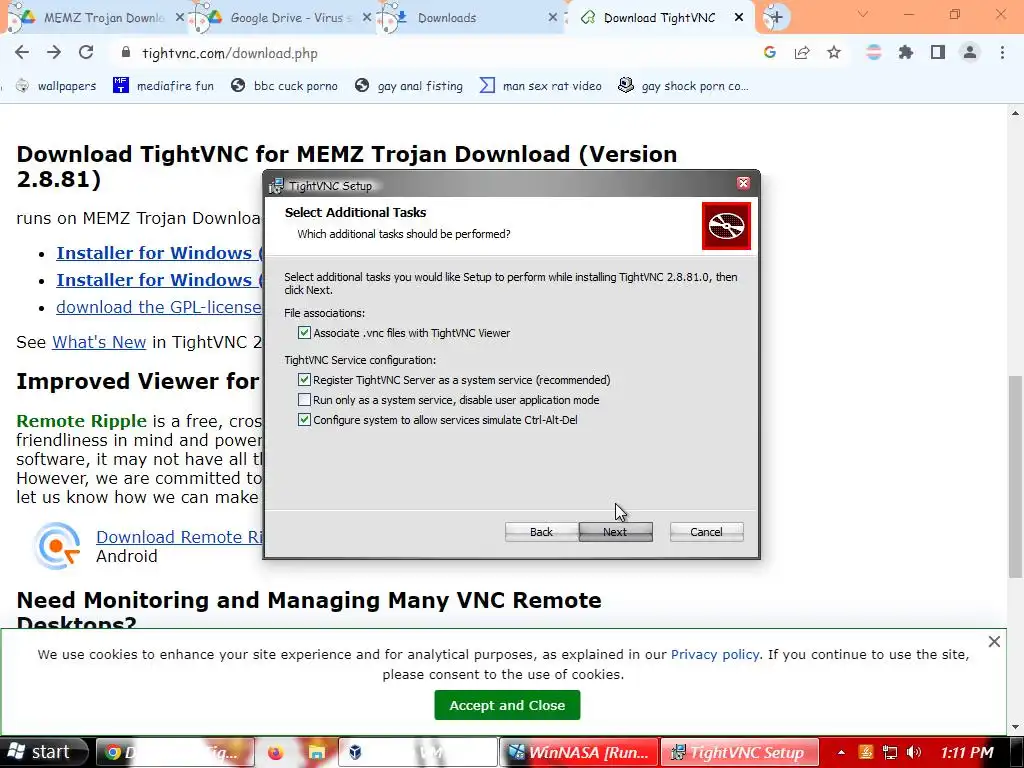Select the Download TightVNC tab
The height and width of the screenshot is (768, 1024).
(660, 18)
